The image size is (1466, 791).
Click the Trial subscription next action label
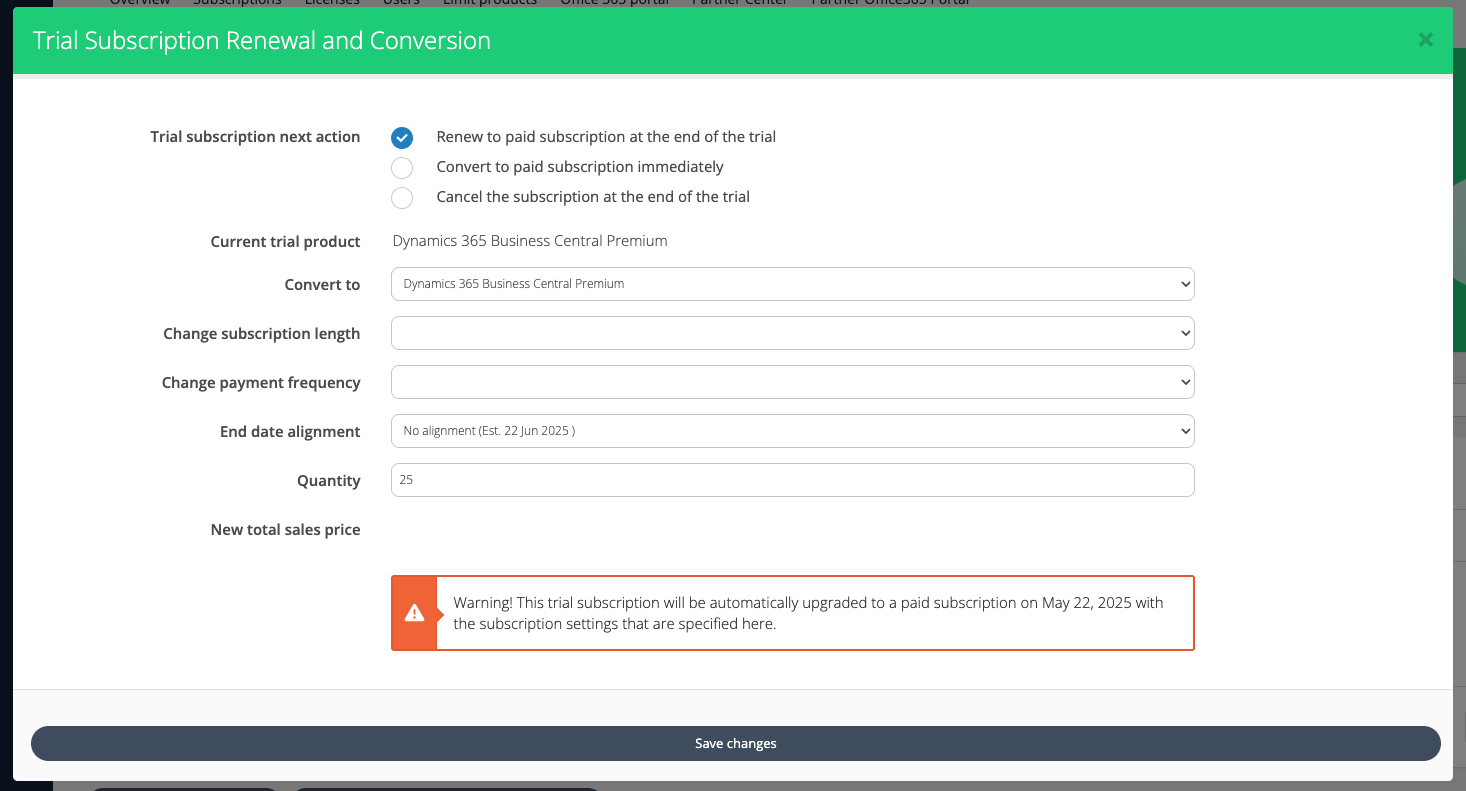255,137
